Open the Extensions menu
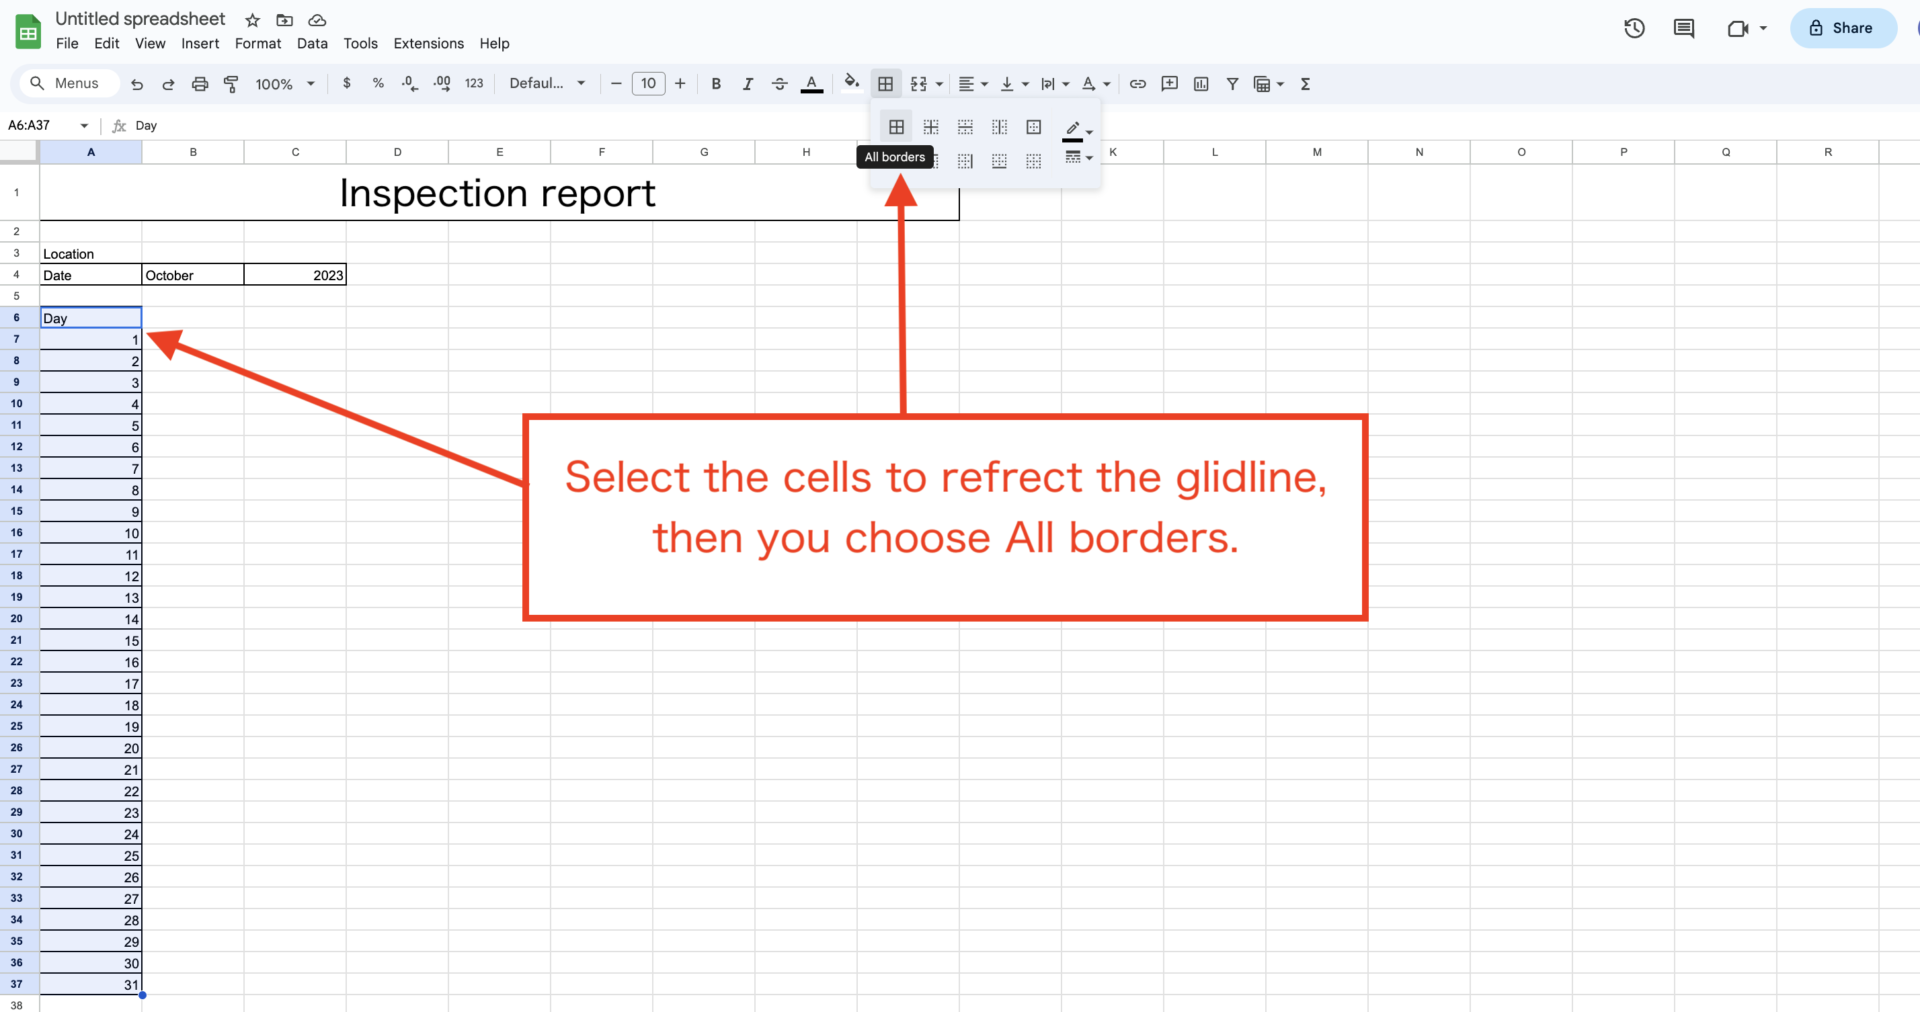This screenshot has width=1920, height=1012. tap(428, 43)
